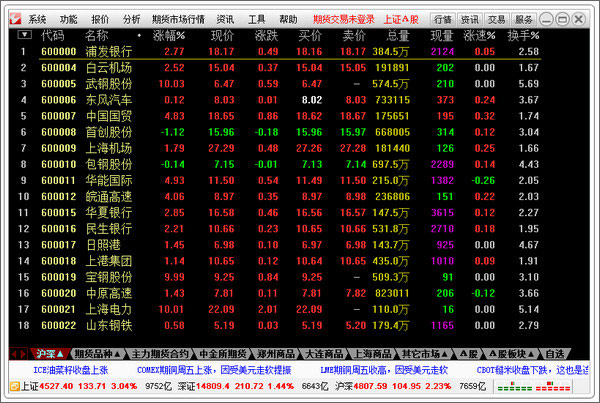Click stock code 600017

[x=59, y=245]
